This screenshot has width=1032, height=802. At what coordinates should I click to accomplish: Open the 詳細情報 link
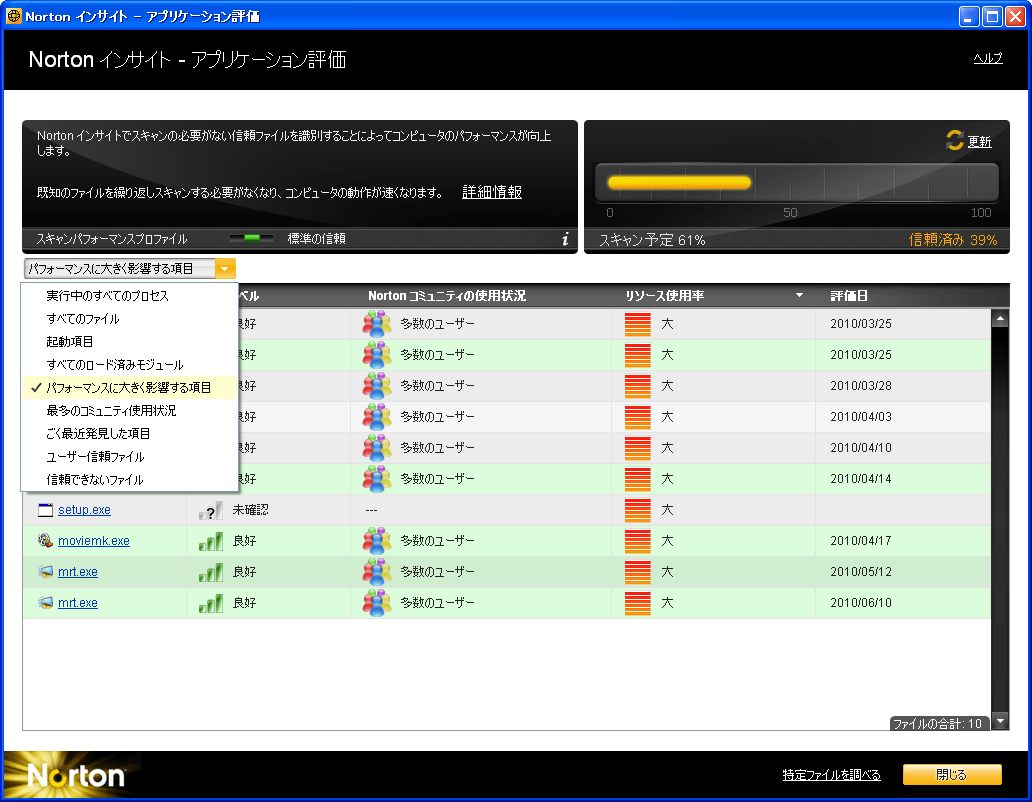pyautogui.click(x=492, y=192)
